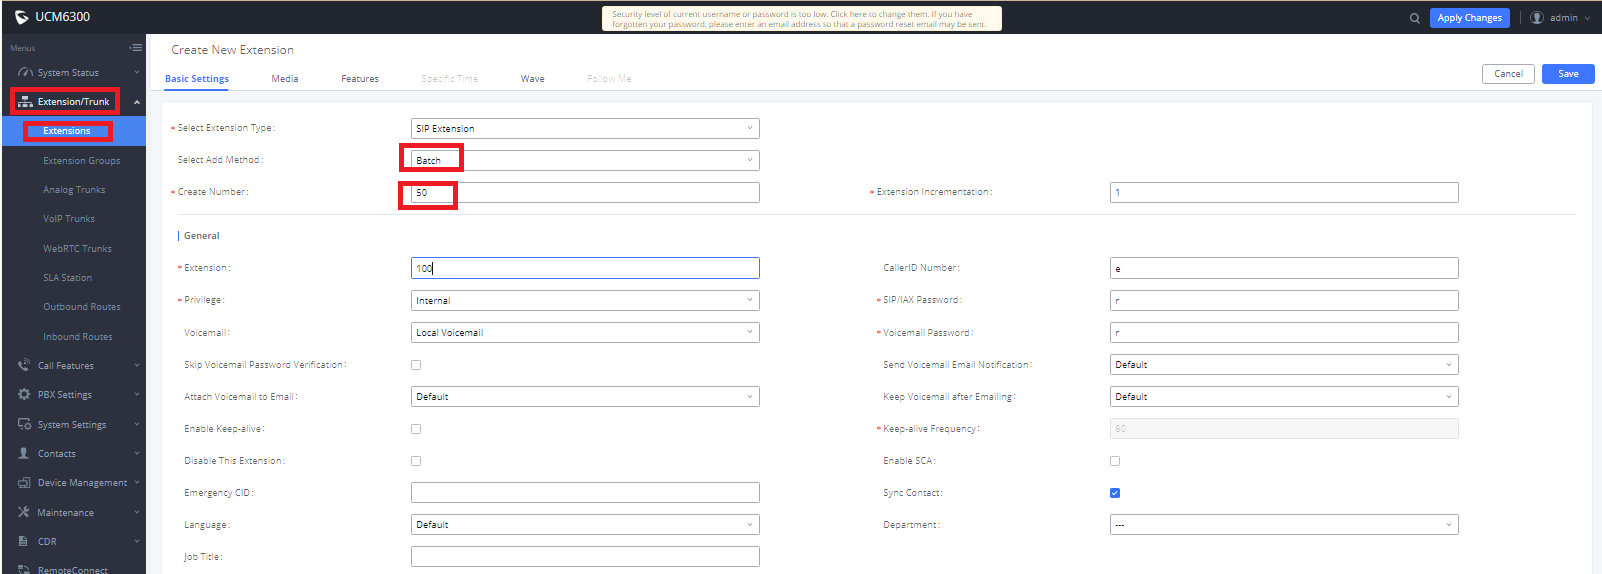Screen dimensions: 1602x574
Task: Toggle Skip Voicemail Password Verification checkbox
Action: [416, 365]
